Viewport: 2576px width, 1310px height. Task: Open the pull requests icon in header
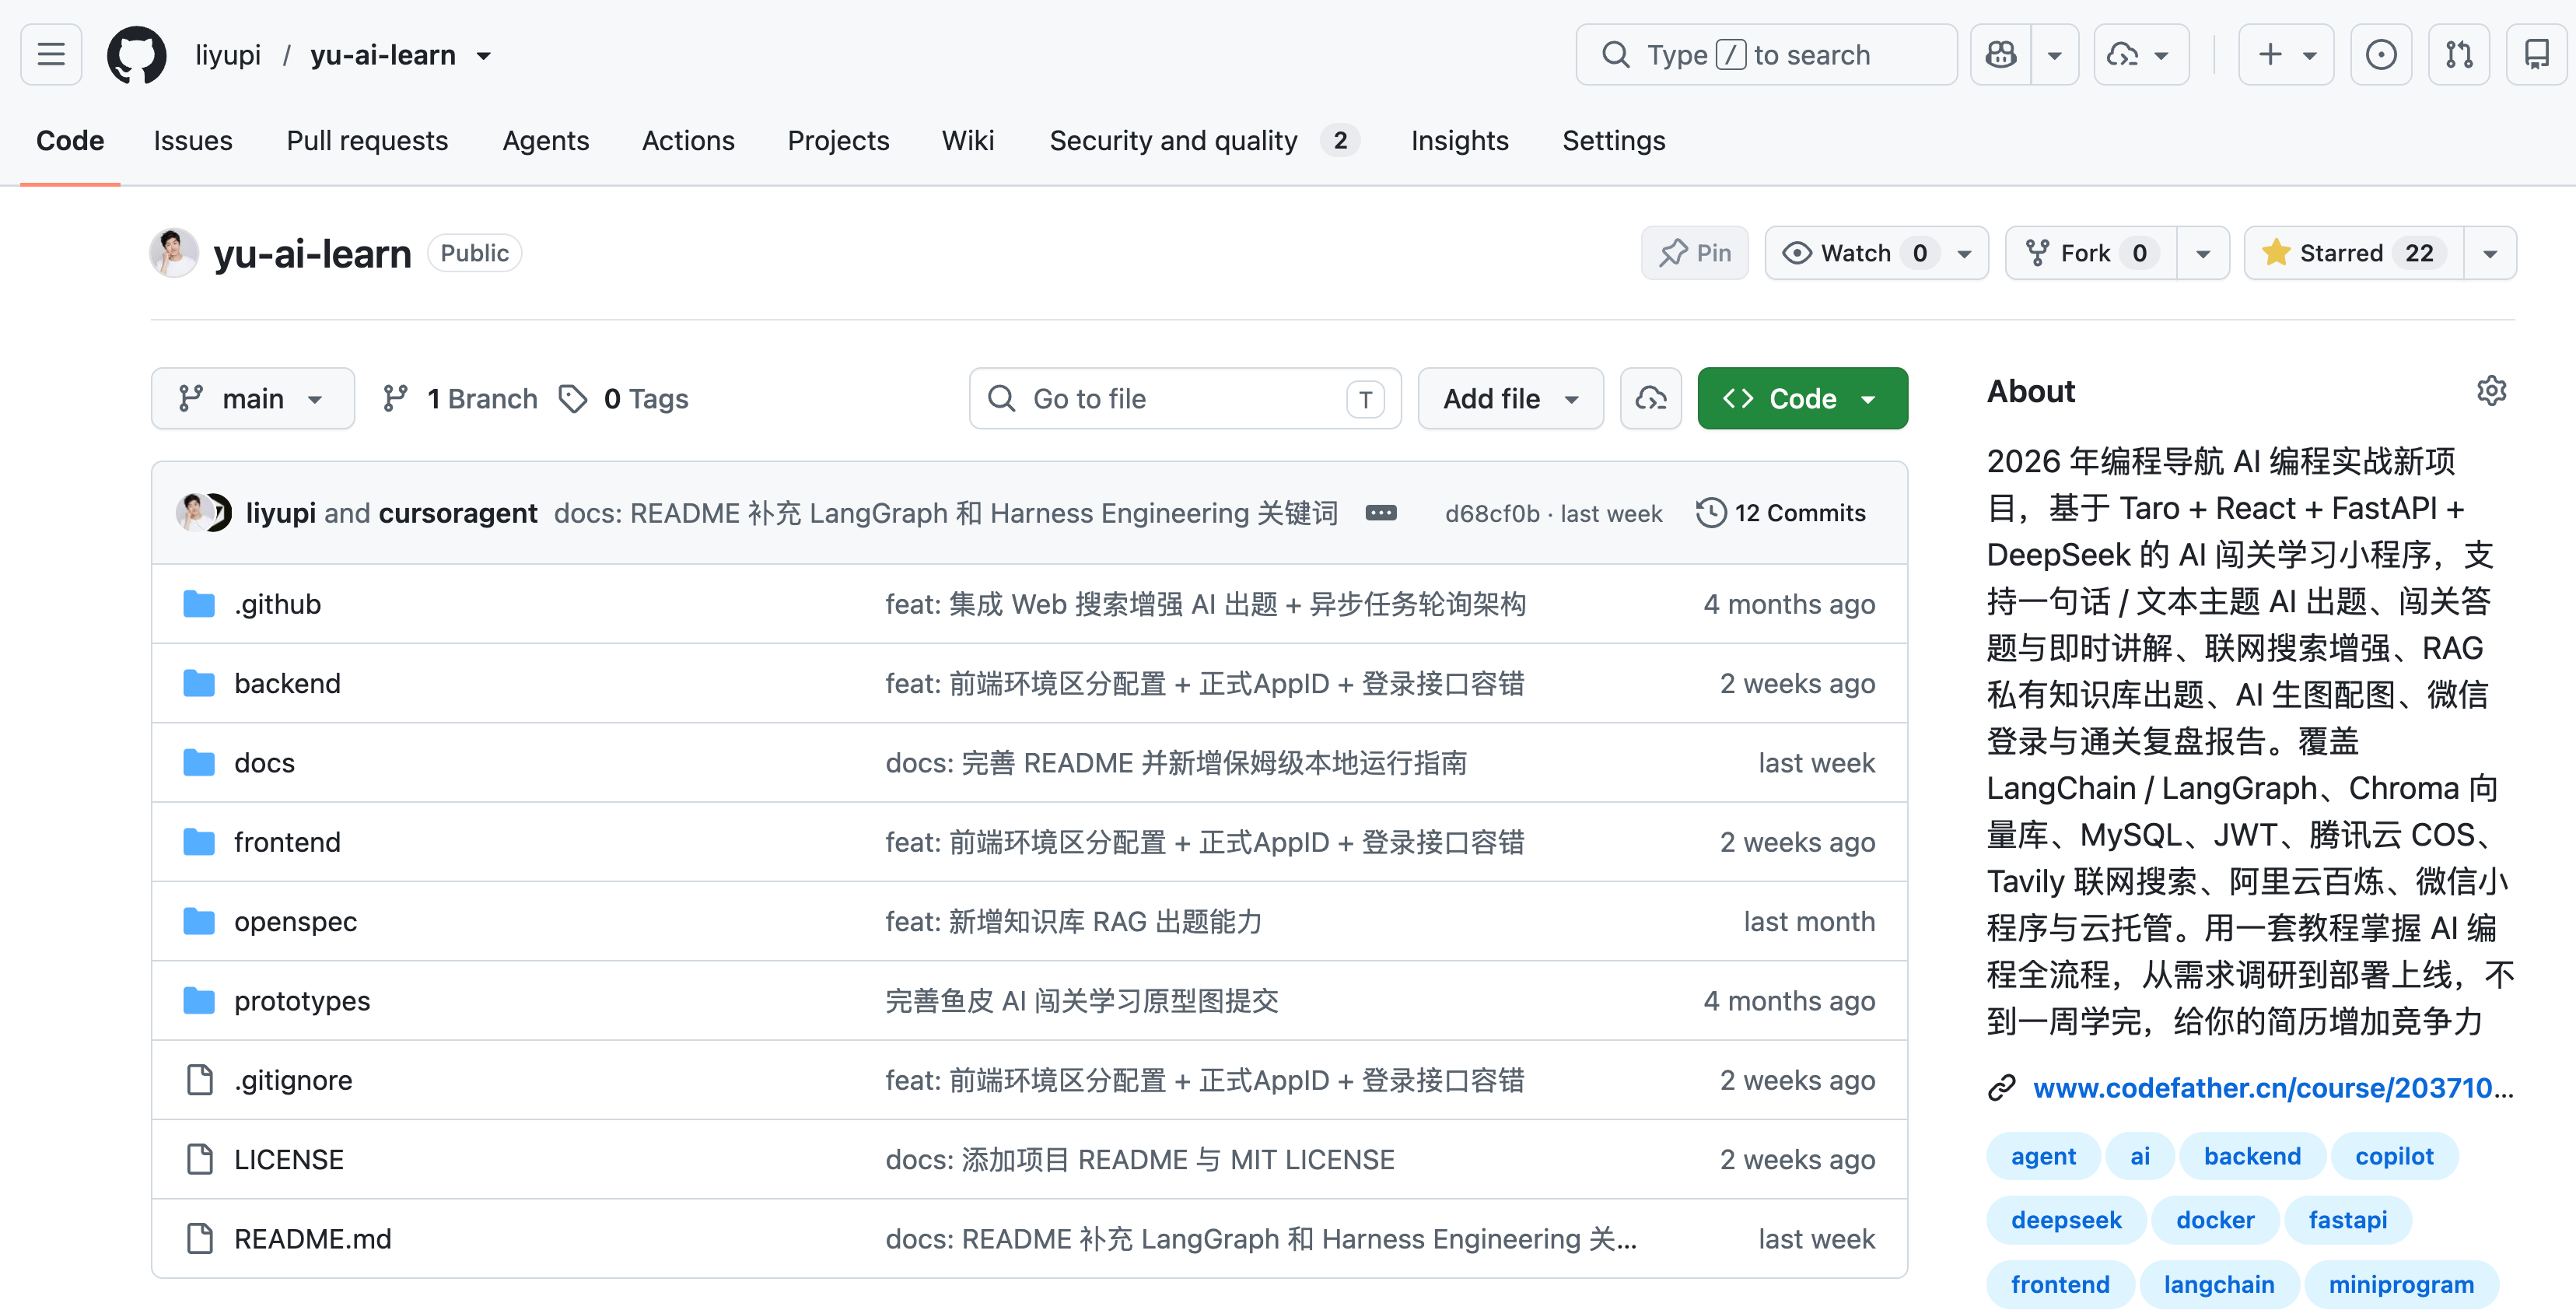point(2459,55)
